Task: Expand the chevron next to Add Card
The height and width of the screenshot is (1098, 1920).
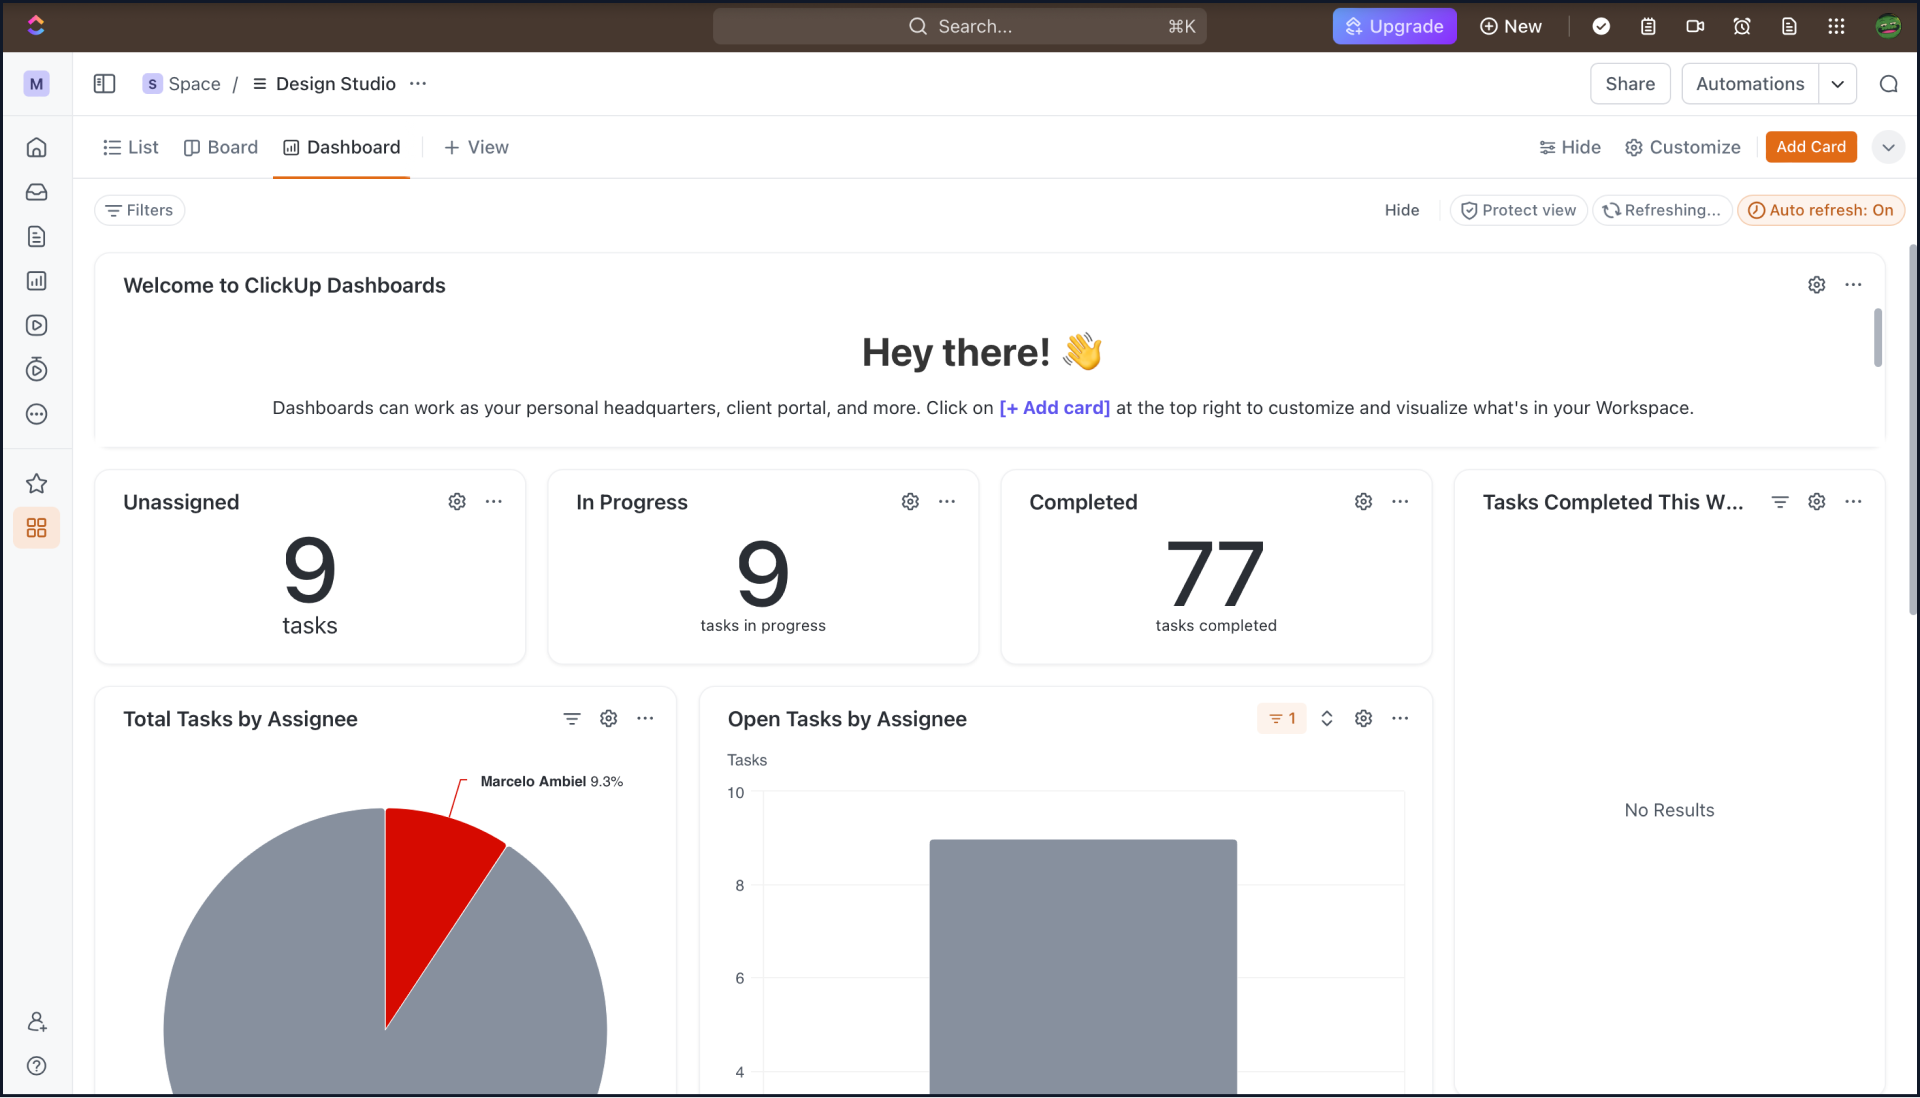Action: click(1887, 147)
